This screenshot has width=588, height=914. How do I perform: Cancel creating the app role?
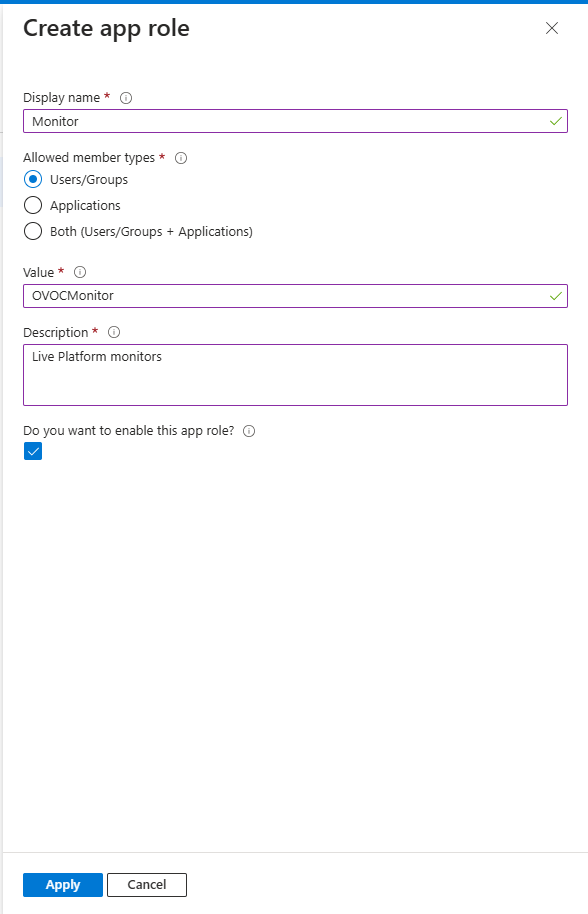147,885
